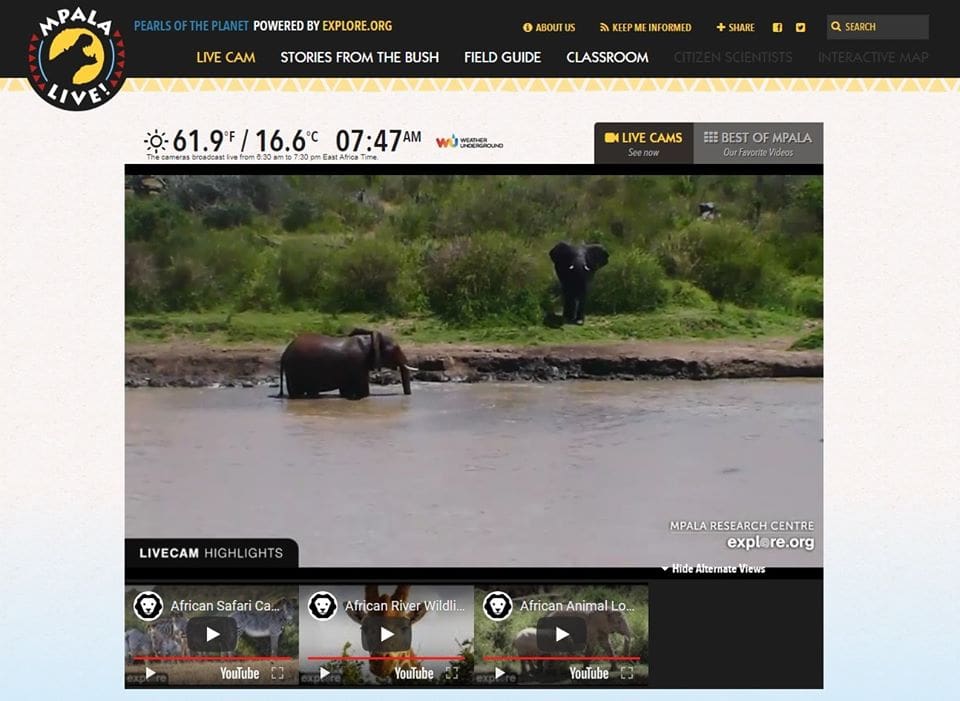Fullscreen the African River Wildlife video
The height and width of the screenshot is (701, 960).
[452, 673]
